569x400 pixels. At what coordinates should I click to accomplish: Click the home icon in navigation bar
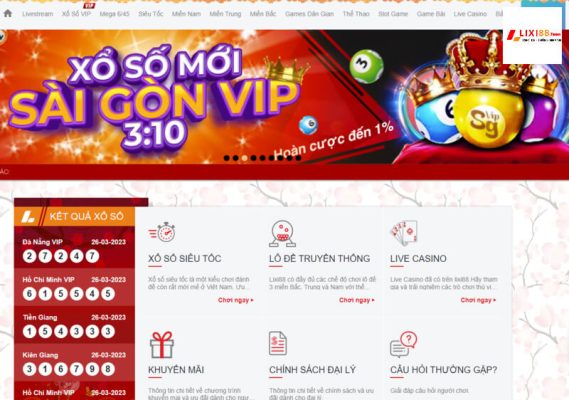[8, 13]
